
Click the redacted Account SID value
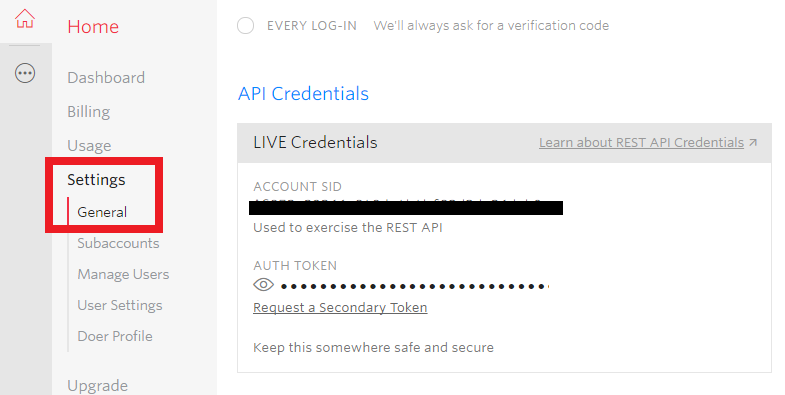click(406, 207)
